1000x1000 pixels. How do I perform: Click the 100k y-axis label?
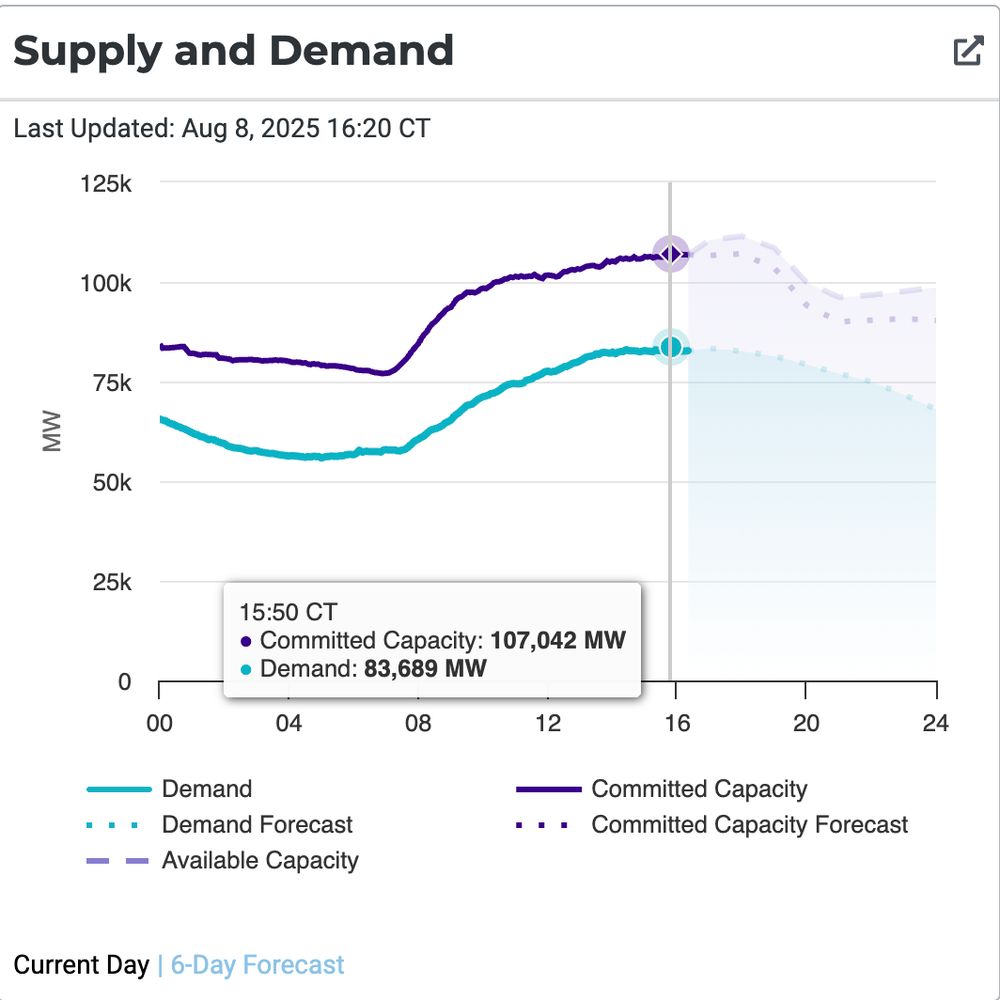tap(106, 283)
